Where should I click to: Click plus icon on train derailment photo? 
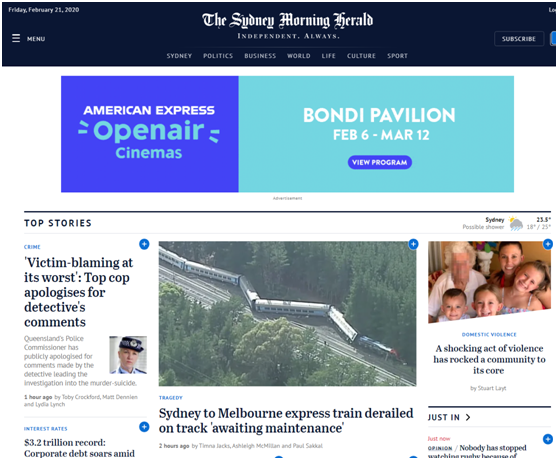pyautogui.click(x=413, y=244)
